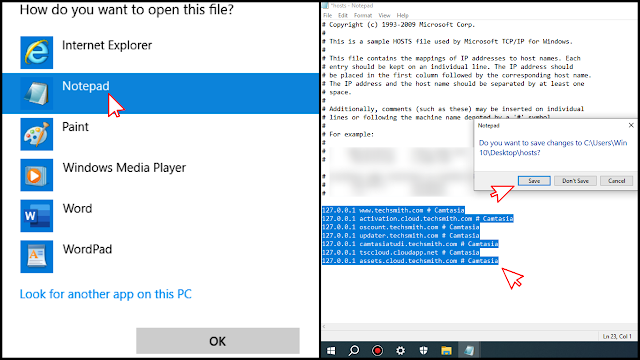Open the Format menu in Notepad
This screenshot has height=360, width=640.
(363, 16)
